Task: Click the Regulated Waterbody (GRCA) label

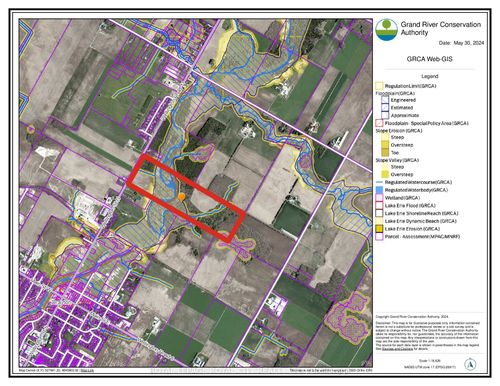Action: tap(416, 190)
